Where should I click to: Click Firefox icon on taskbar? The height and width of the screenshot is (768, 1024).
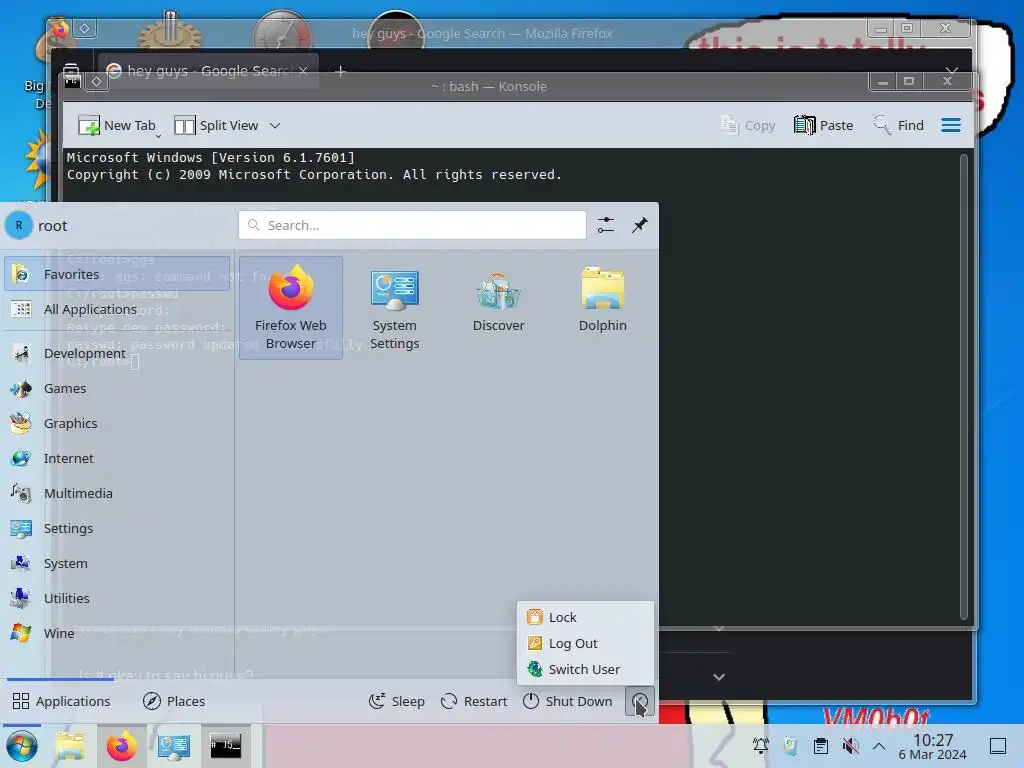(x=121, y=746)
